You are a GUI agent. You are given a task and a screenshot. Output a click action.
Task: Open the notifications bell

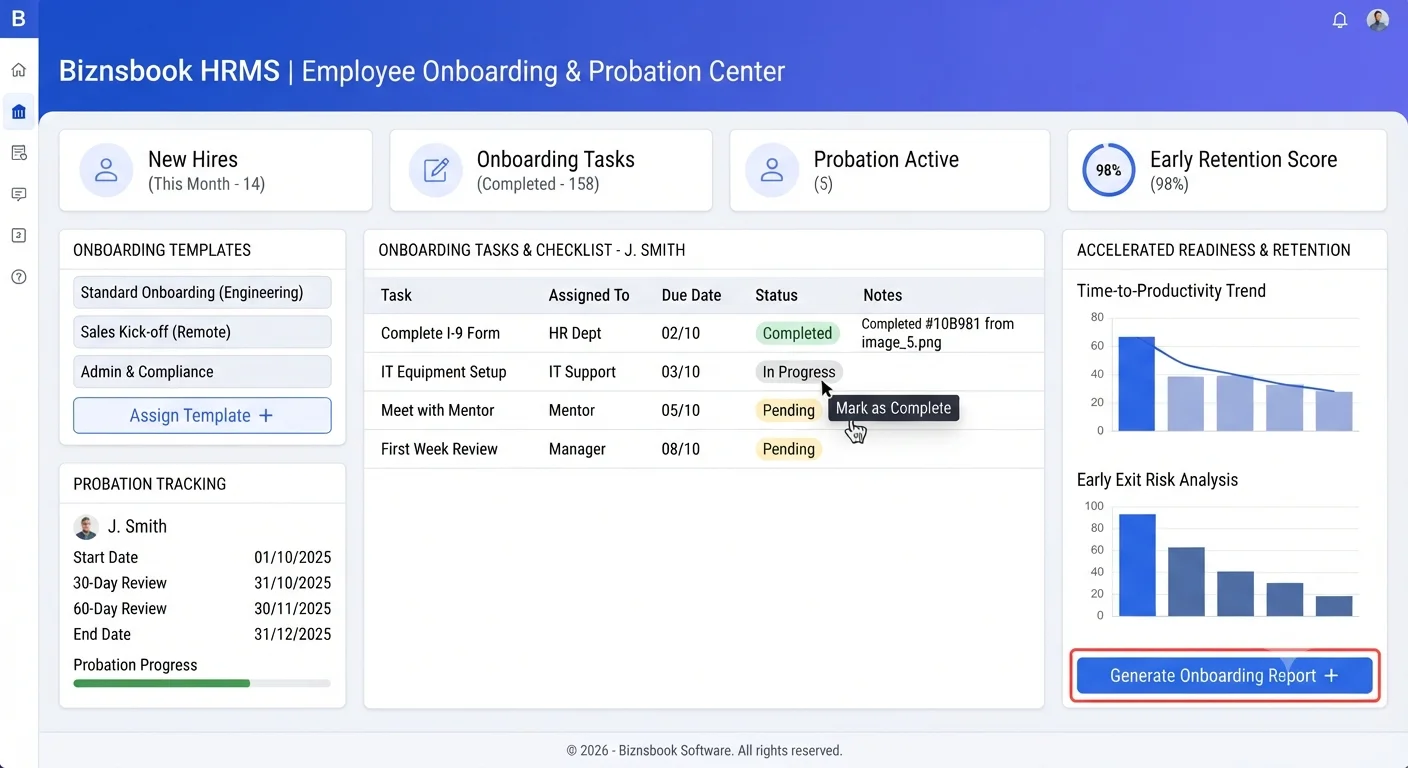1340,20
